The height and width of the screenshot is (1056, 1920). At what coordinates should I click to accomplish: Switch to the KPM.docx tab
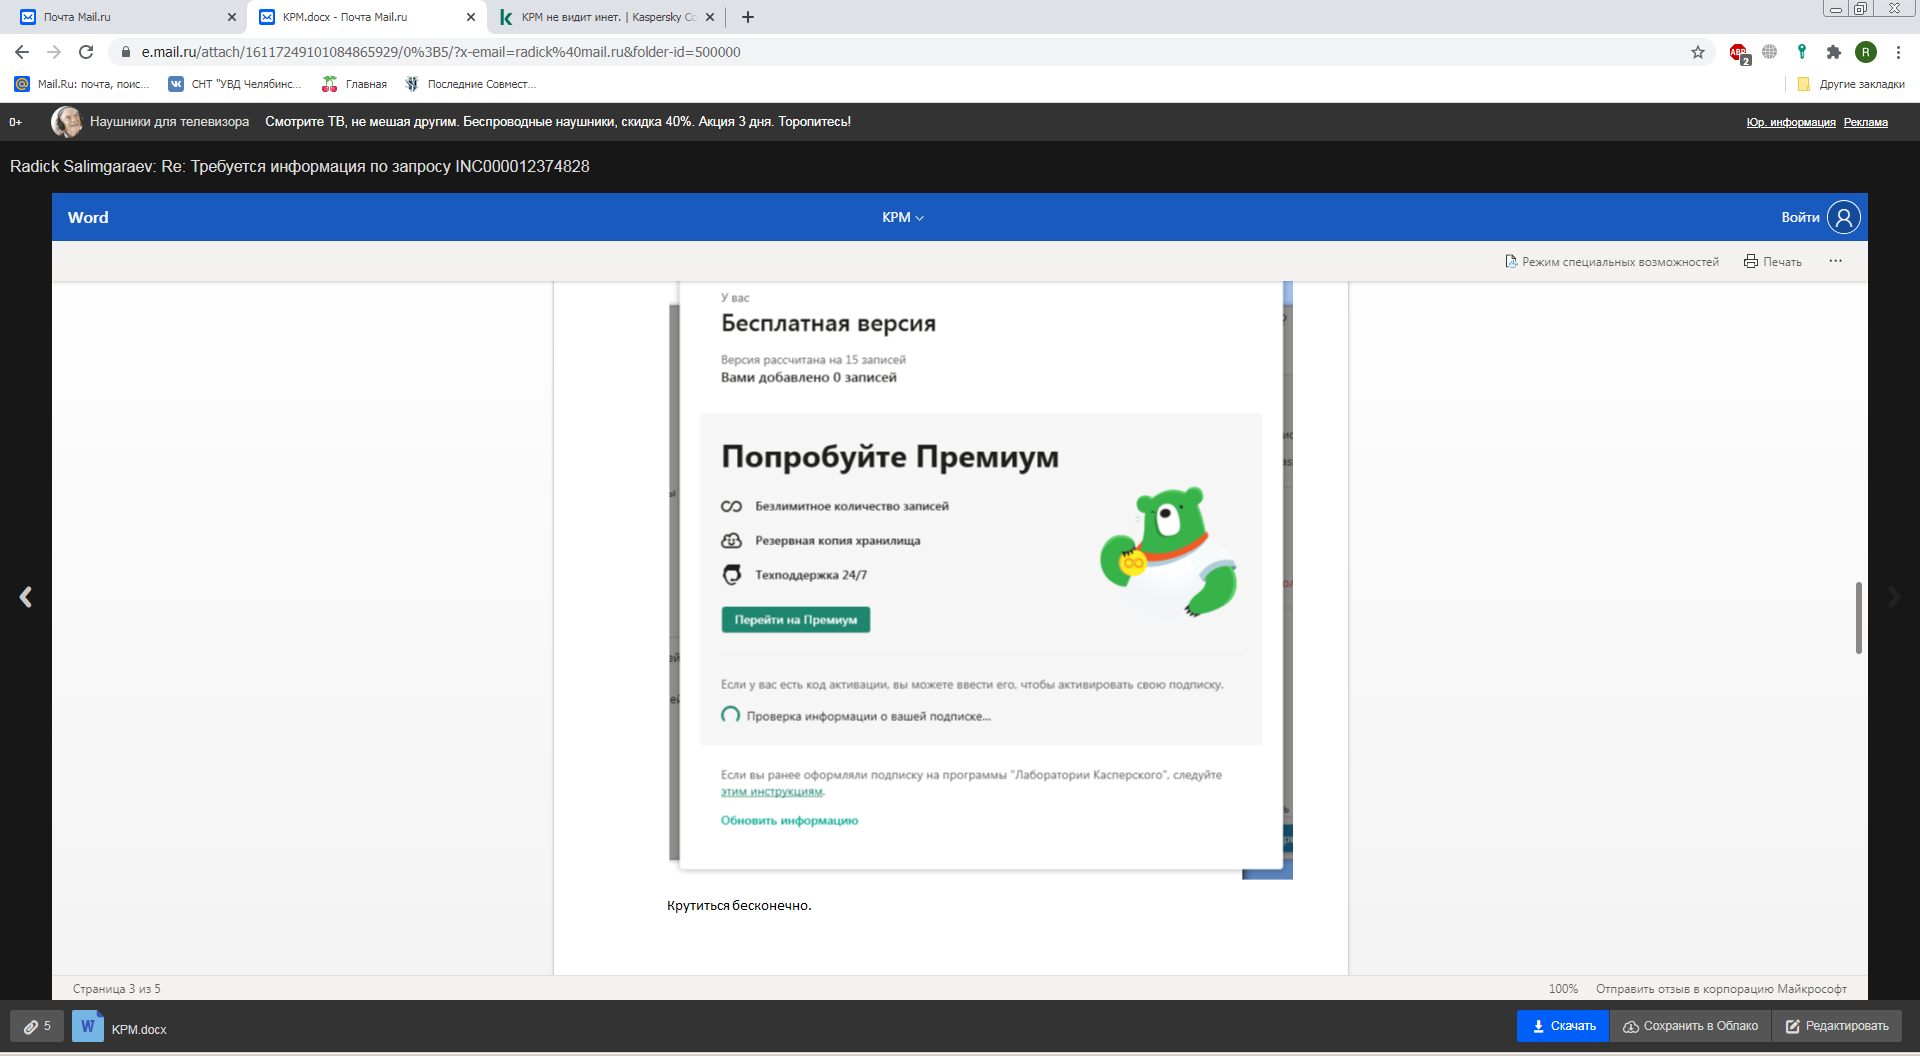(366, 17)
